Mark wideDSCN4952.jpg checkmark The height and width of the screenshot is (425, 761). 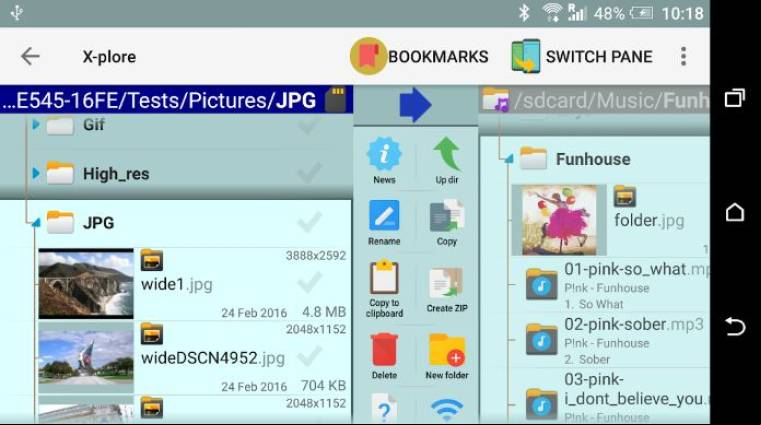309,356
